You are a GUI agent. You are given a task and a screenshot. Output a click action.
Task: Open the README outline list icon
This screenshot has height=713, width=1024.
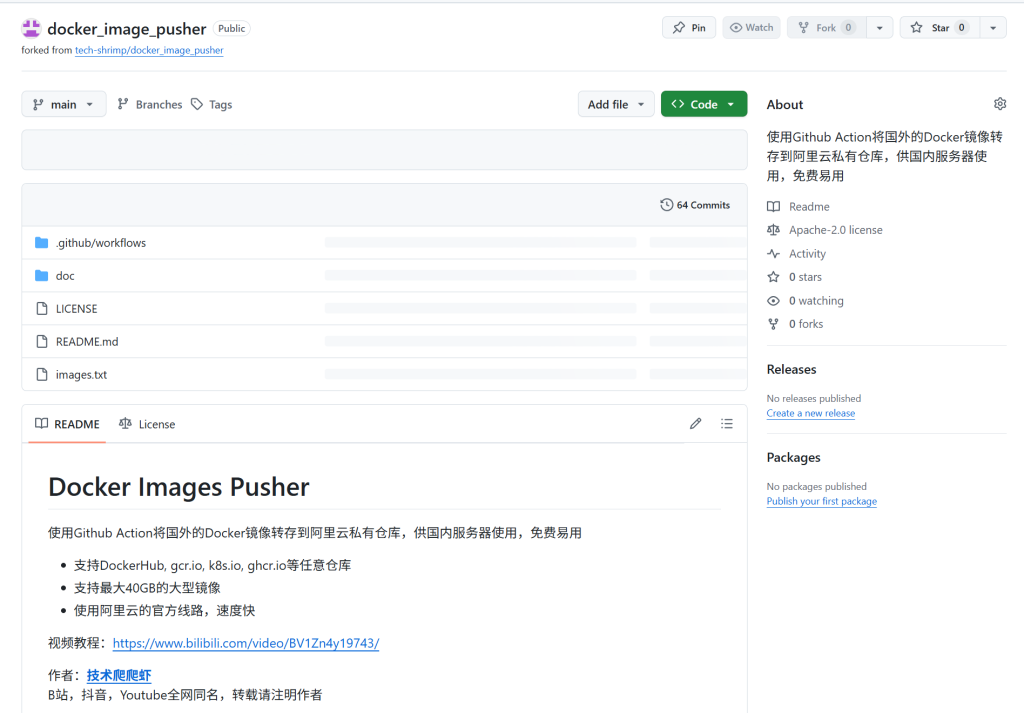(x=727, y=424)
